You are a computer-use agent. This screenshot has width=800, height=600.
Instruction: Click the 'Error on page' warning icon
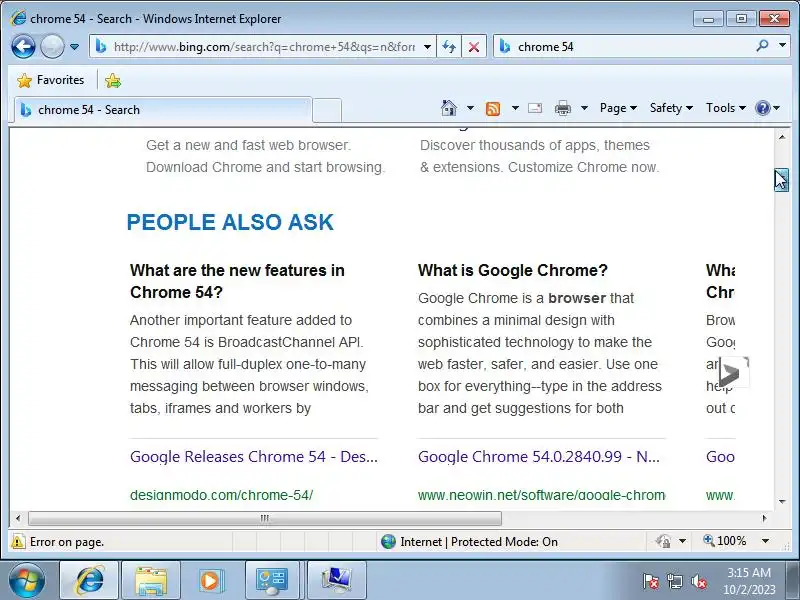point(18,541)
